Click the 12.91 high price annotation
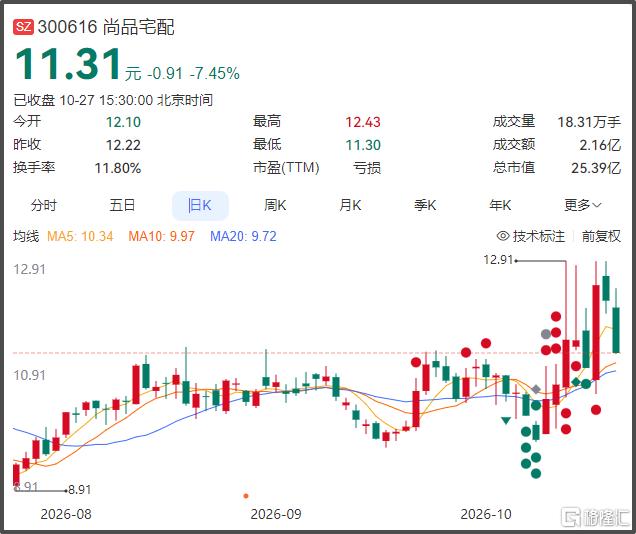 [498, 259]
